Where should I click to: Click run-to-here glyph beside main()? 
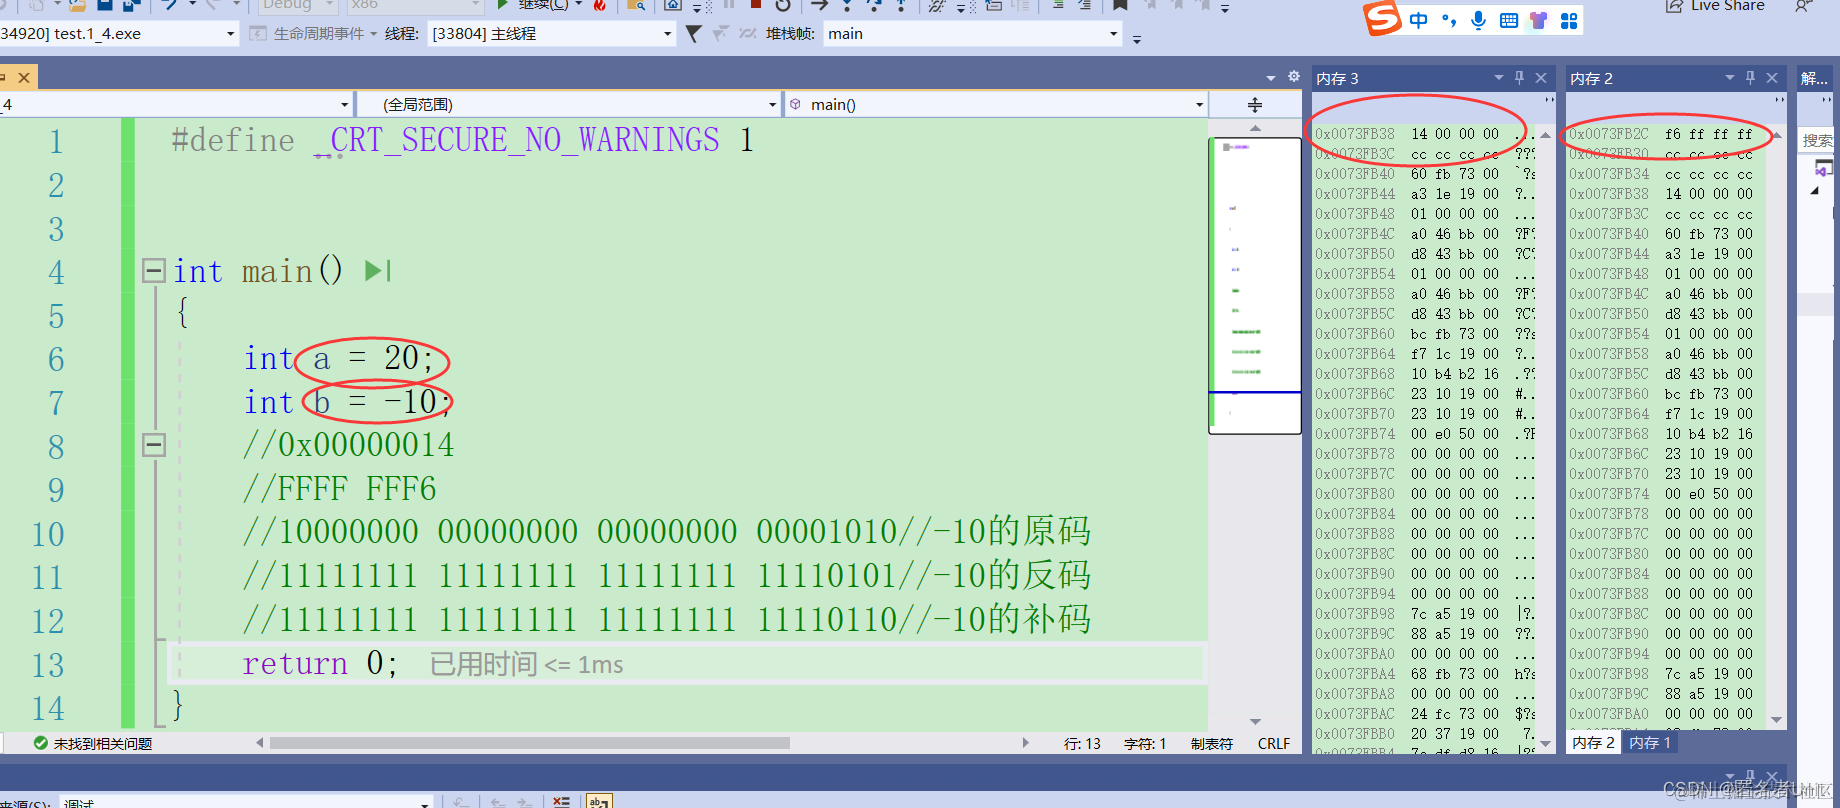[378, 271]
